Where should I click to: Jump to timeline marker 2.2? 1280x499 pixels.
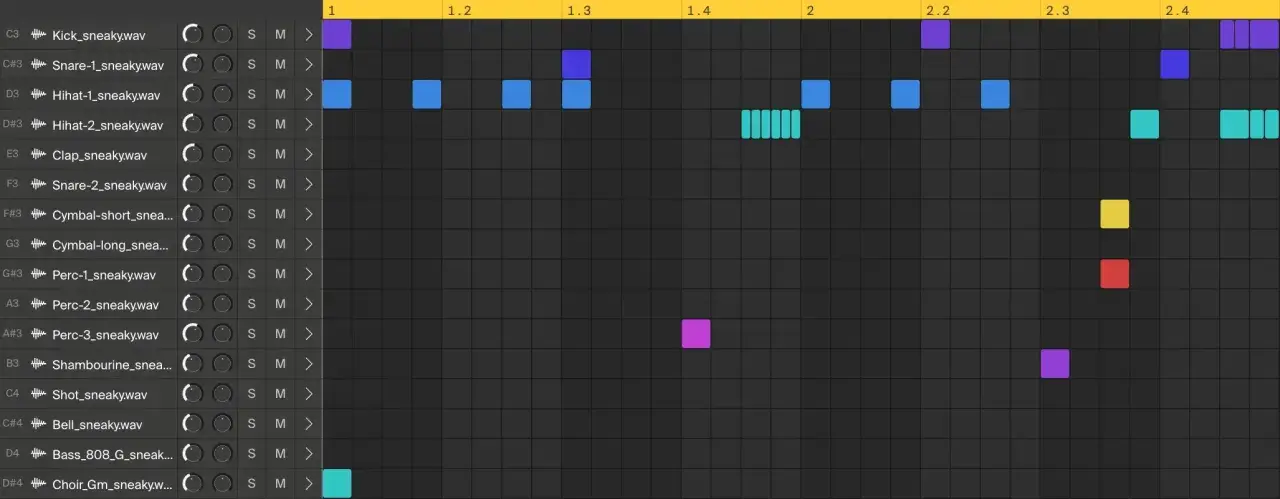939,10
